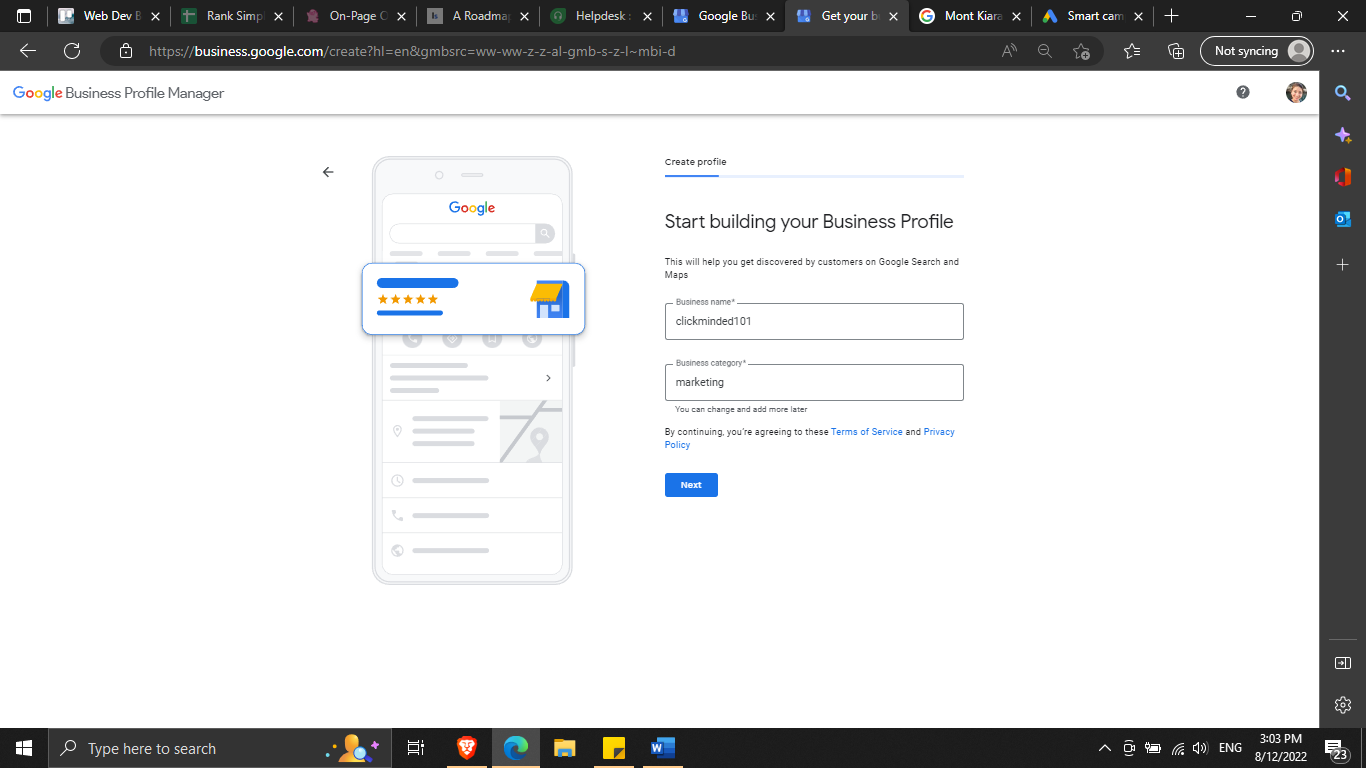Open the Terms of Service link
The image size is (1366, 768).
866,432
